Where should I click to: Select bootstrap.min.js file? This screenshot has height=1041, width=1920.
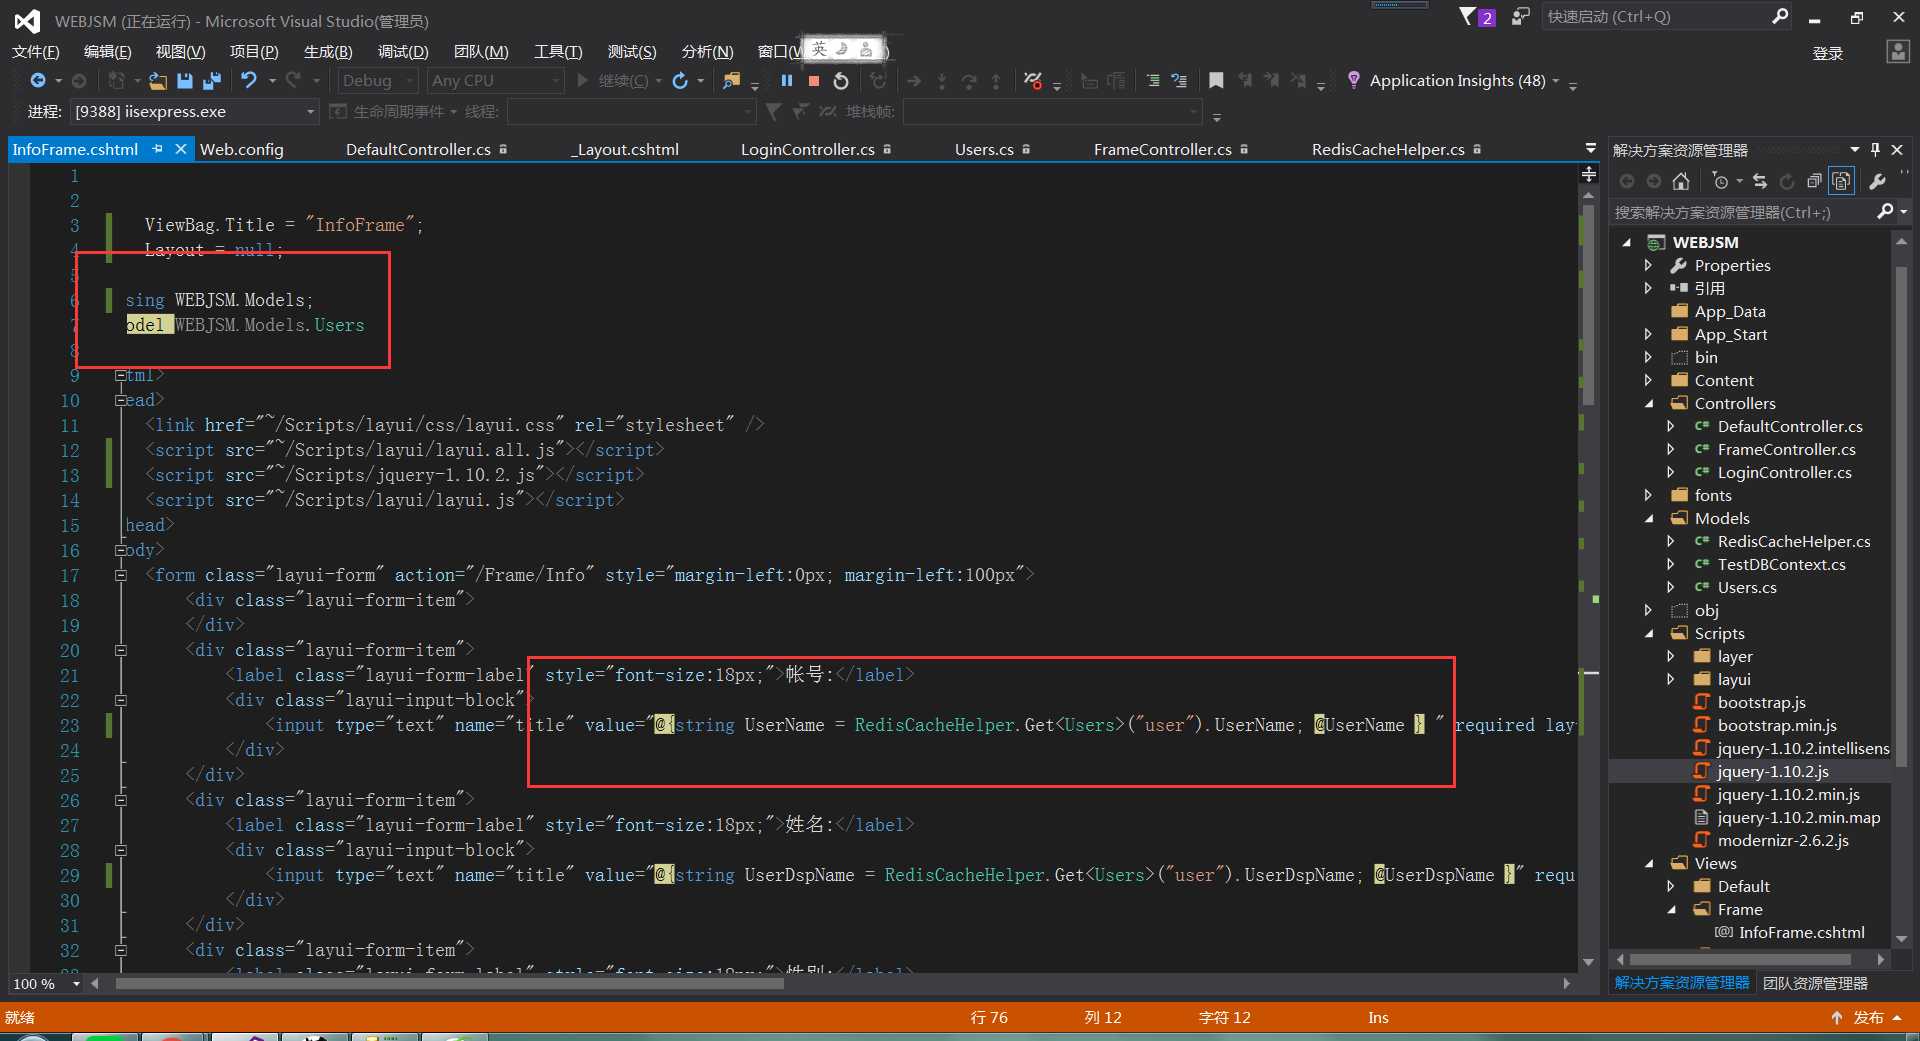point(1777,726)
